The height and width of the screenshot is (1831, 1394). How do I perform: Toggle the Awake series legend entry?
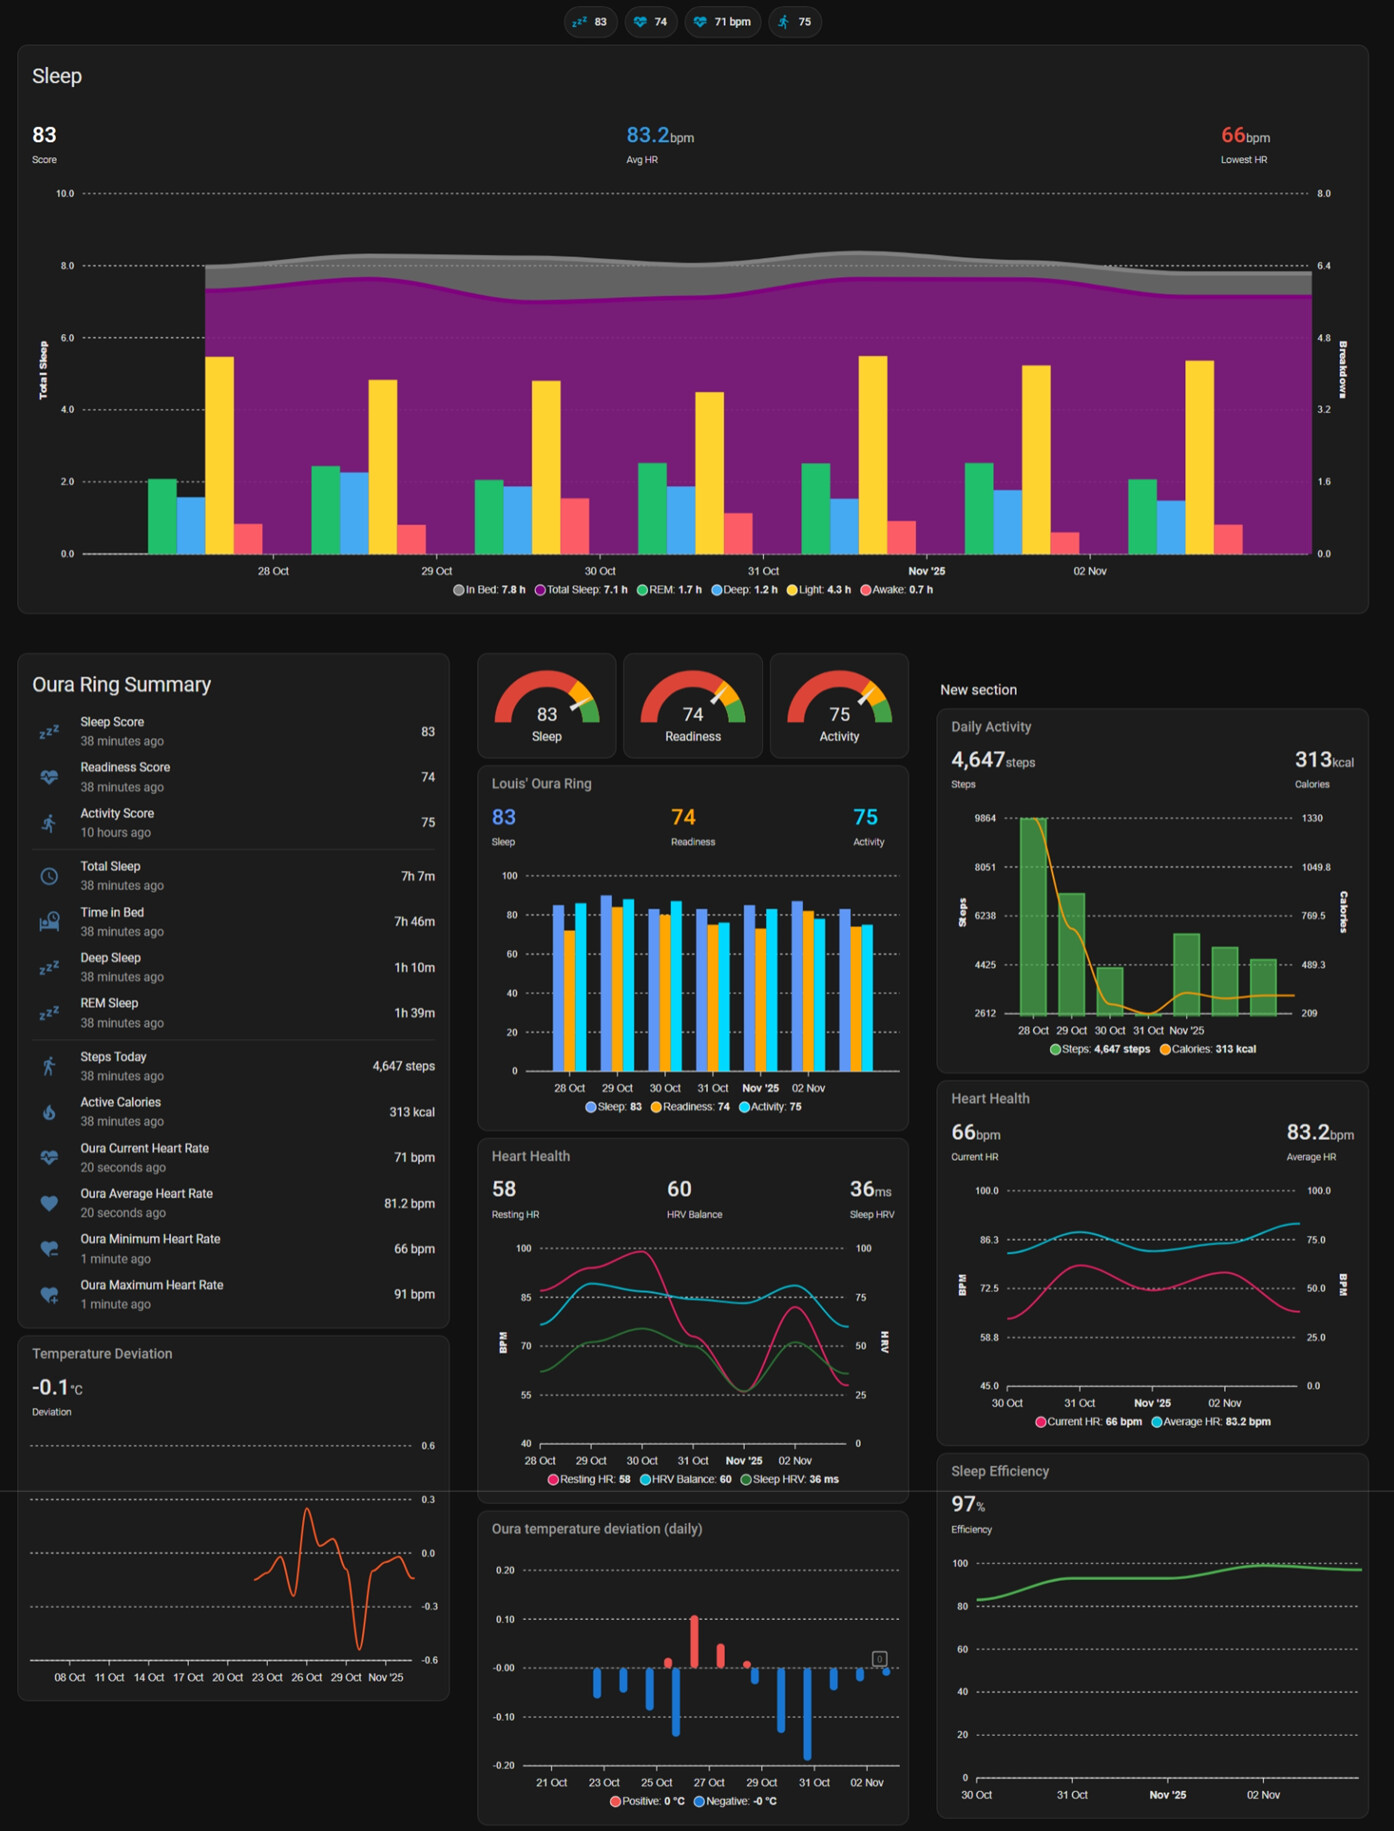896,590
